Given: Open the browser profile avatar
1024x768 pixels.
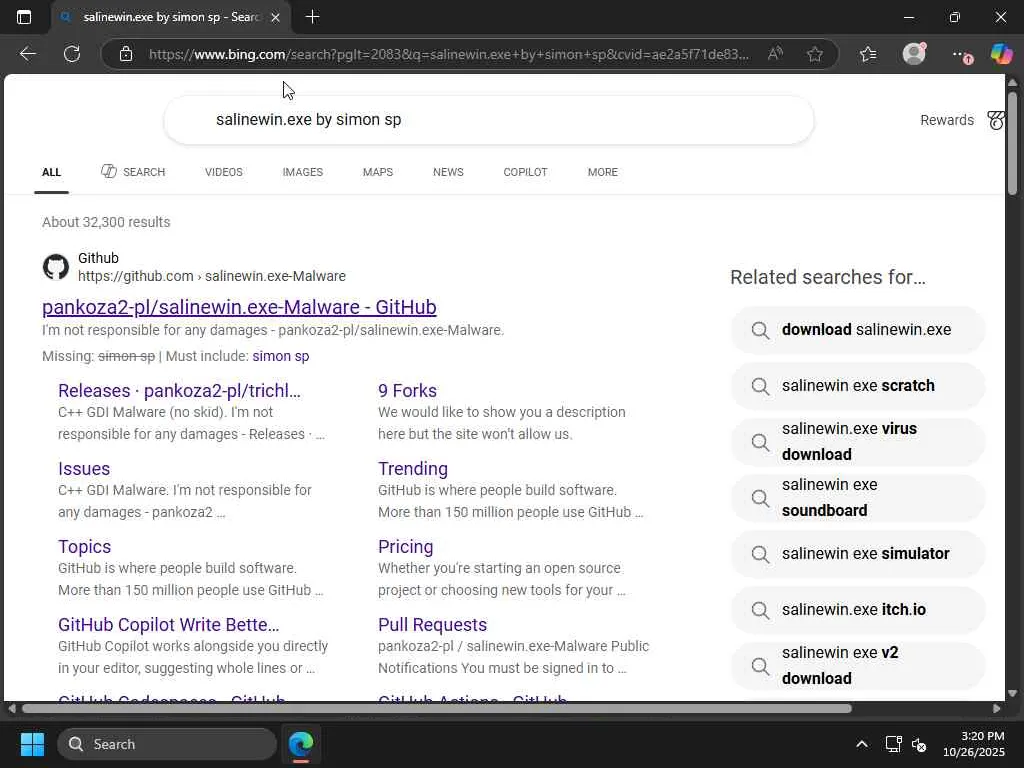Looking at the screenshot, I should [x=914, y=54].
